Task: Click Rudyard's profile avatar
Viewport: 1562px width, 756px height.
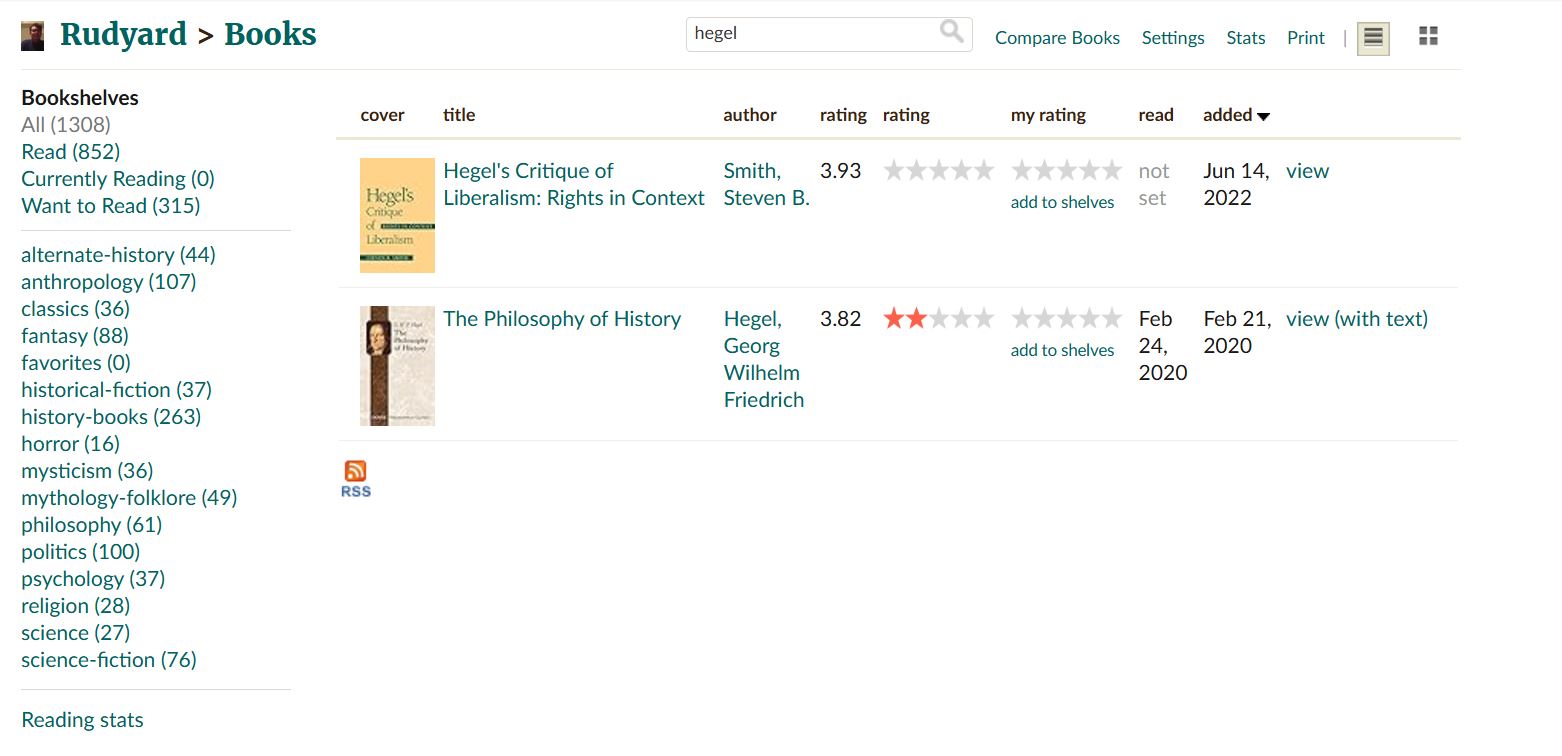Action: [32, 36]
